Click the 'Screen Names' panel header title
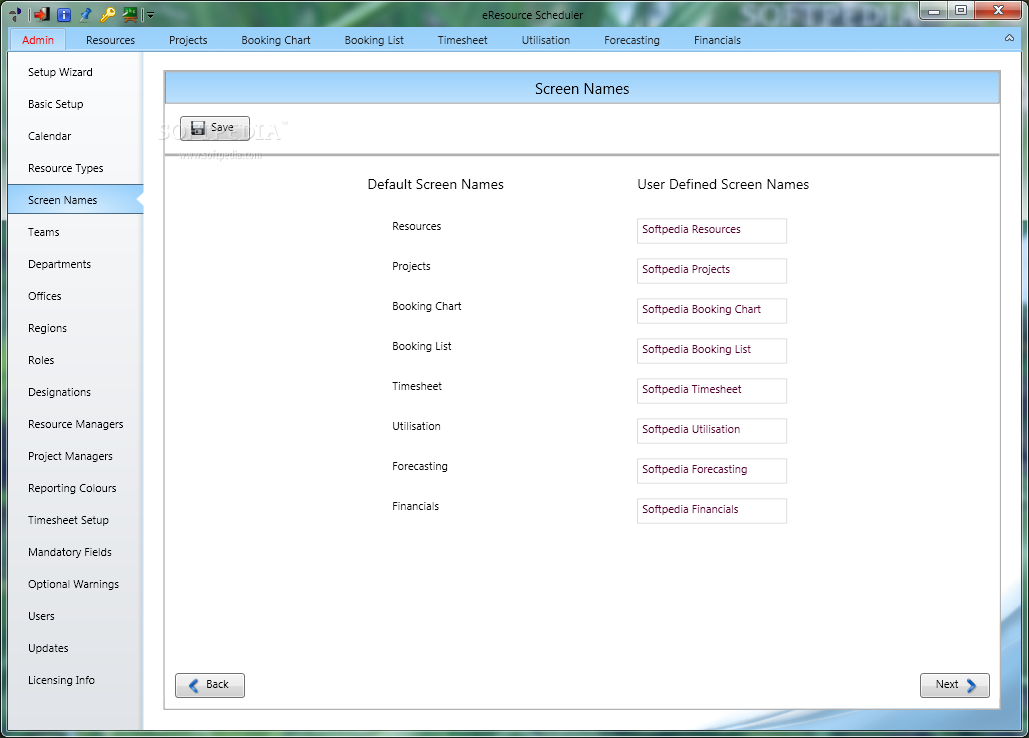Screen dimensions: 1029x738 point(582,89)
